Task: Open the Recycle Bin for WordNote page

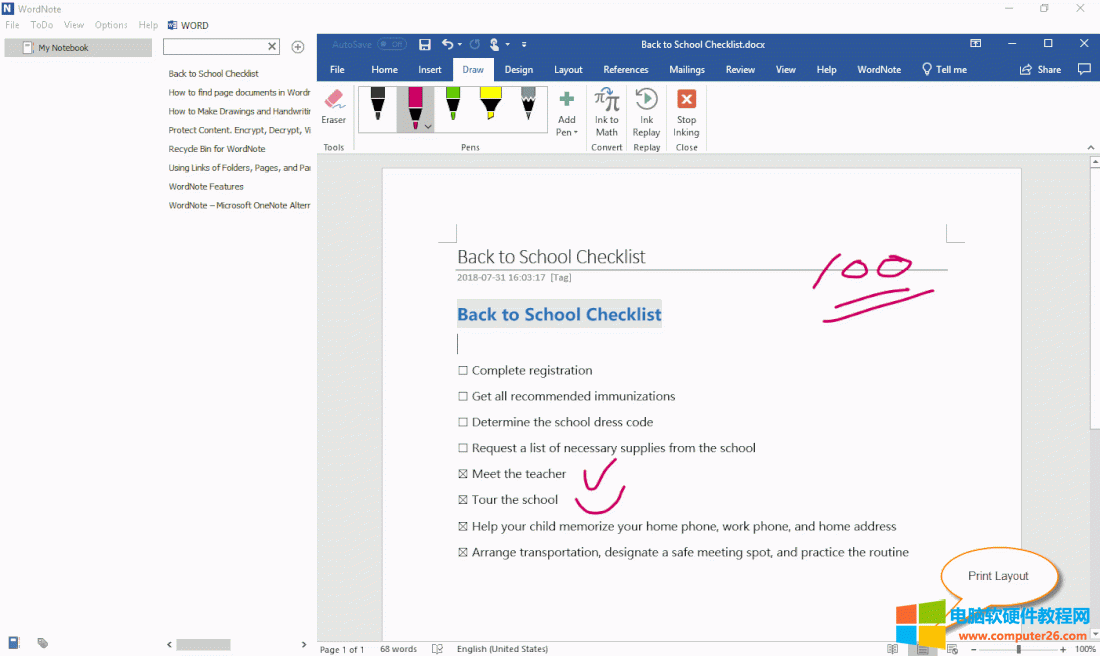Action: 217,149
